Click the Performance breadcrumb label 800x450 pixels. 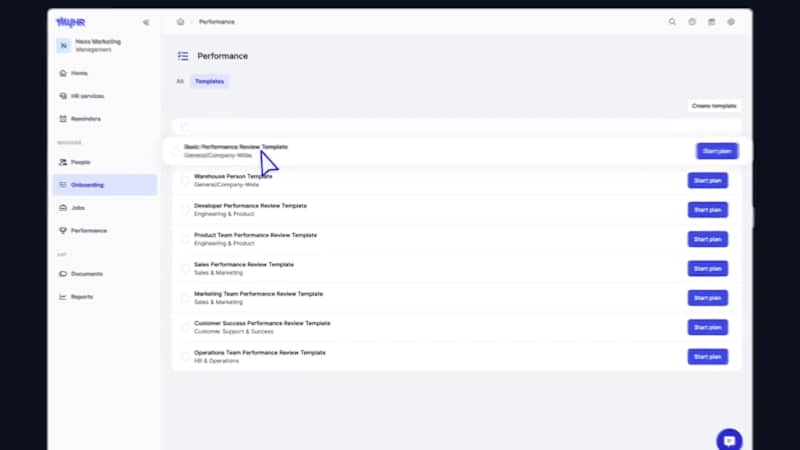click(x=217, y=22)
